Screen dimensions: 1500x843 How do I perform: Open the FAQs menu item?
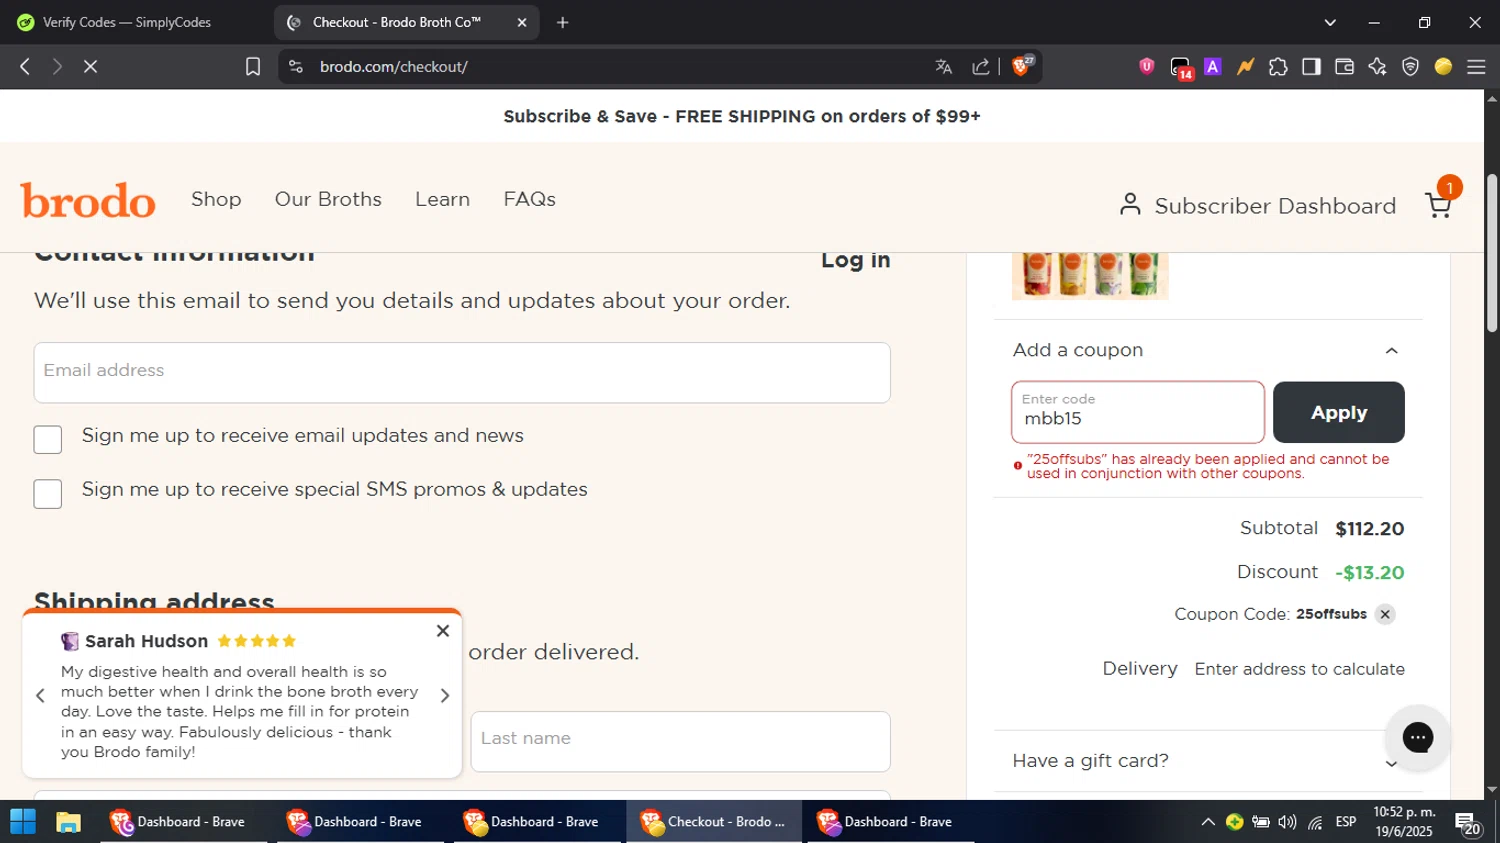(x=529, y=199)
